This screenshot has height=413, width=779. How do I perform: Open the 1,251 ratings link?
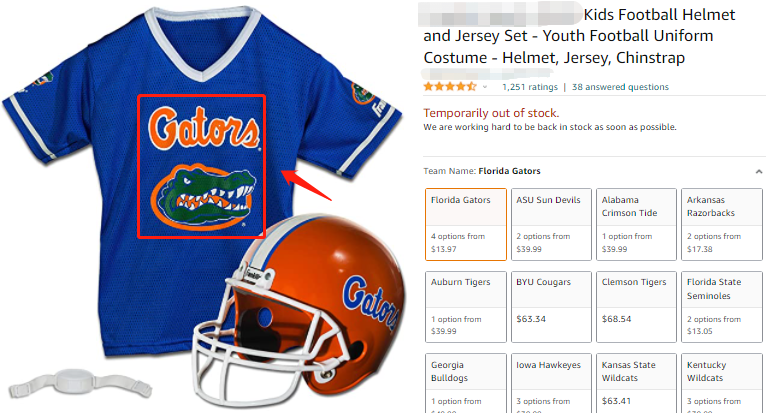(x=529, y=87)
